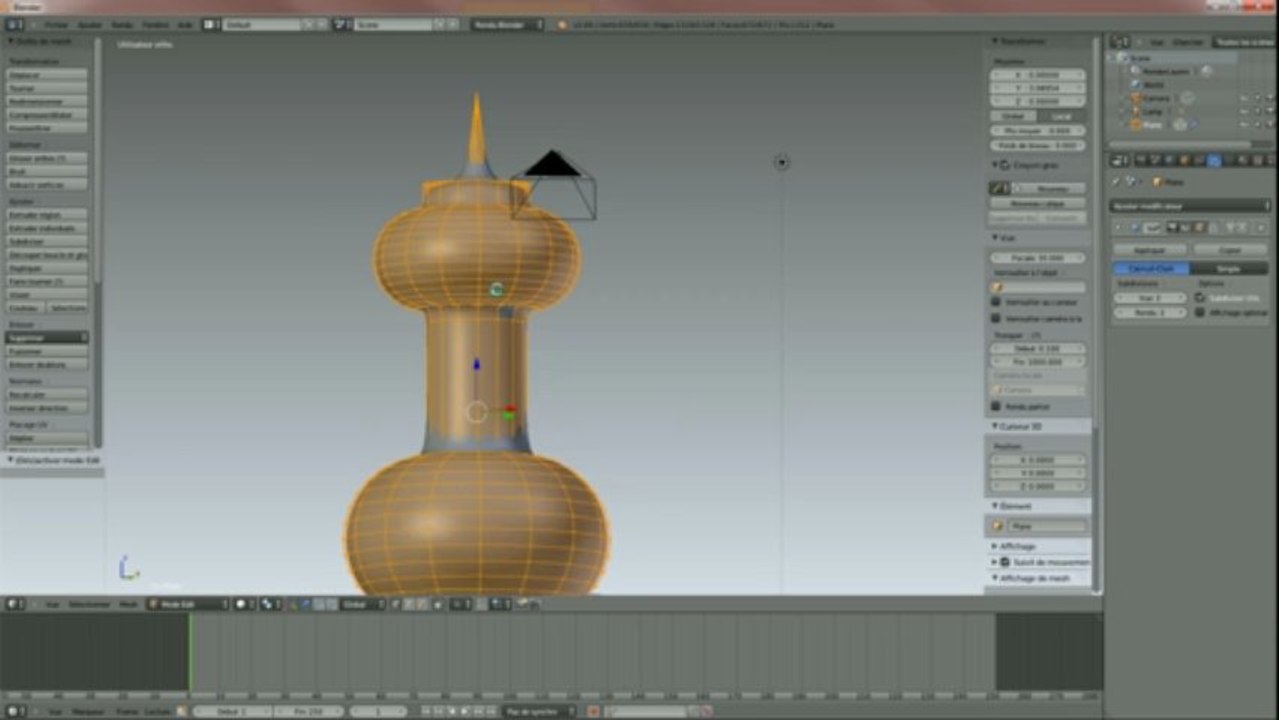This screenshot has width=1279, height=720.
Task: Click the viewport shading sphere icon
Action: point(243,604)
